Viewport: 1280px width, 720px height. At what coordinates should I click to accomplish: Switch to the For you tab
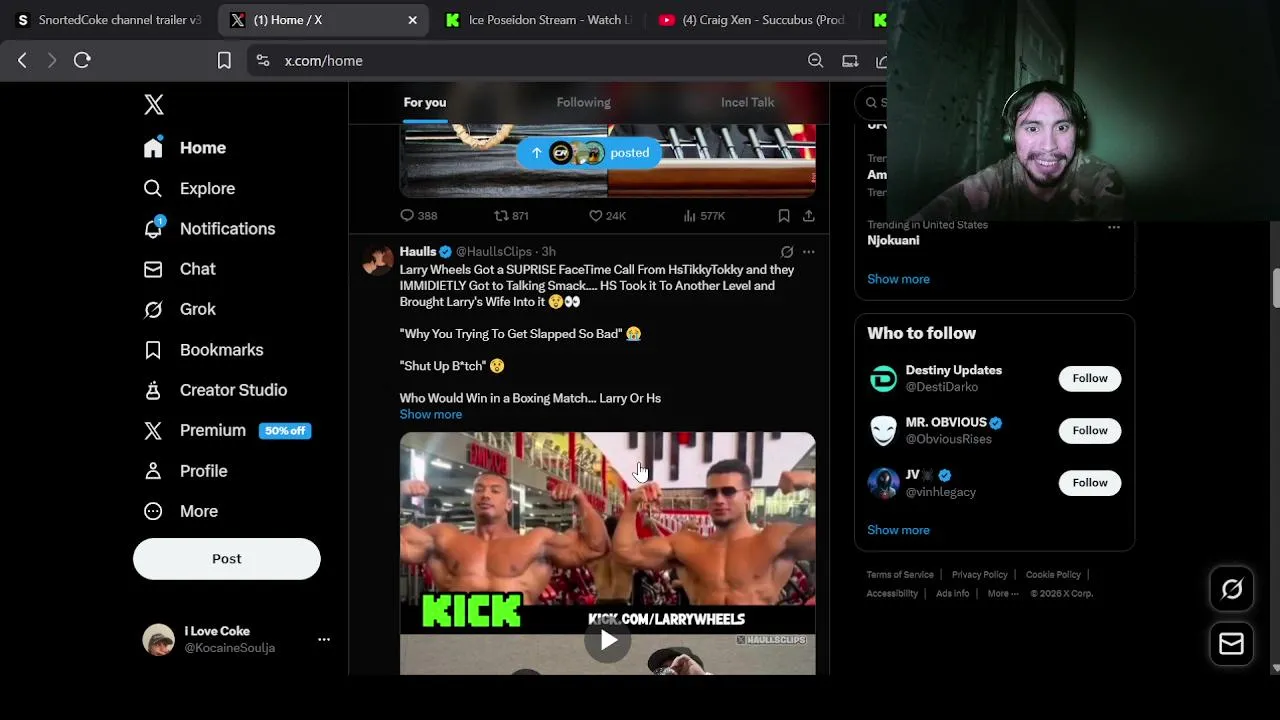coord(425,102)
